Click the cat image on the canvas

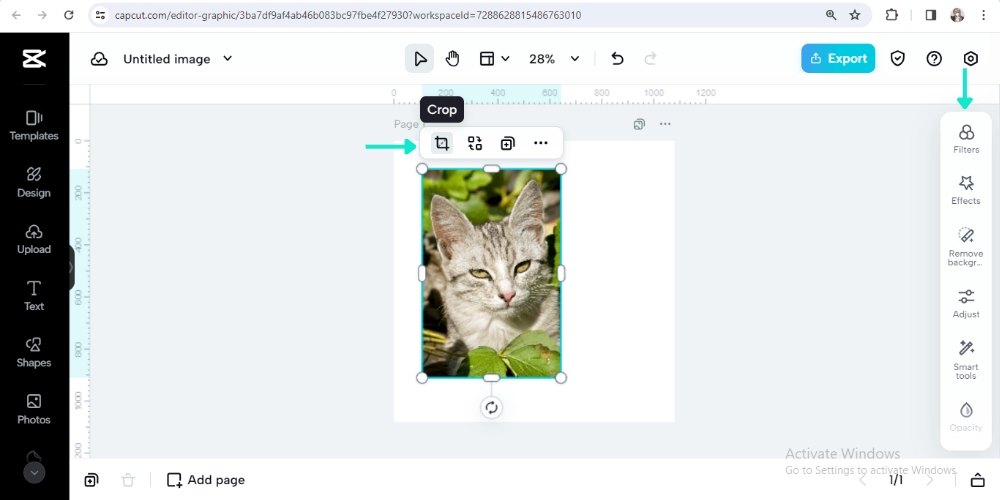491,273
